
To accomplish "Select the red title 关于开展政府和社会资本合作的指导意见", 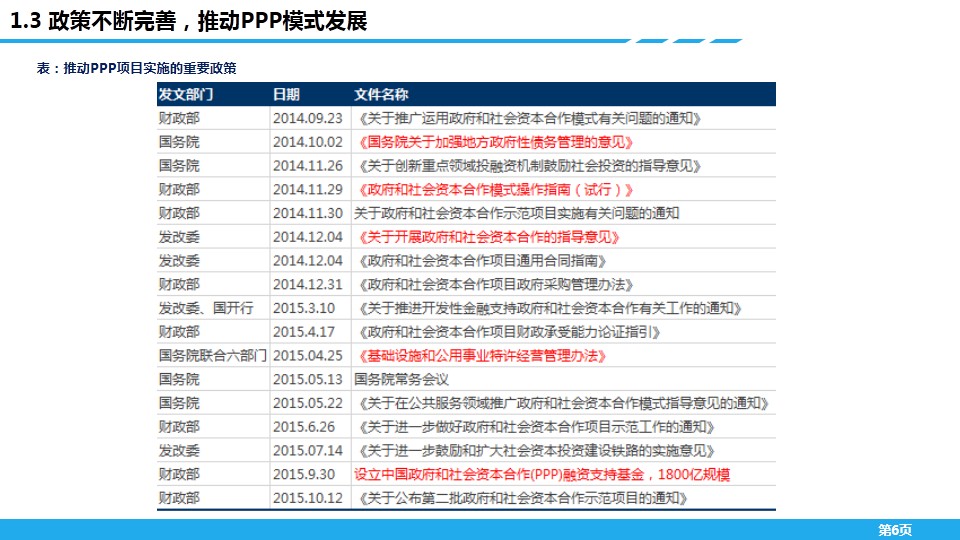I will tap(489, 237).
